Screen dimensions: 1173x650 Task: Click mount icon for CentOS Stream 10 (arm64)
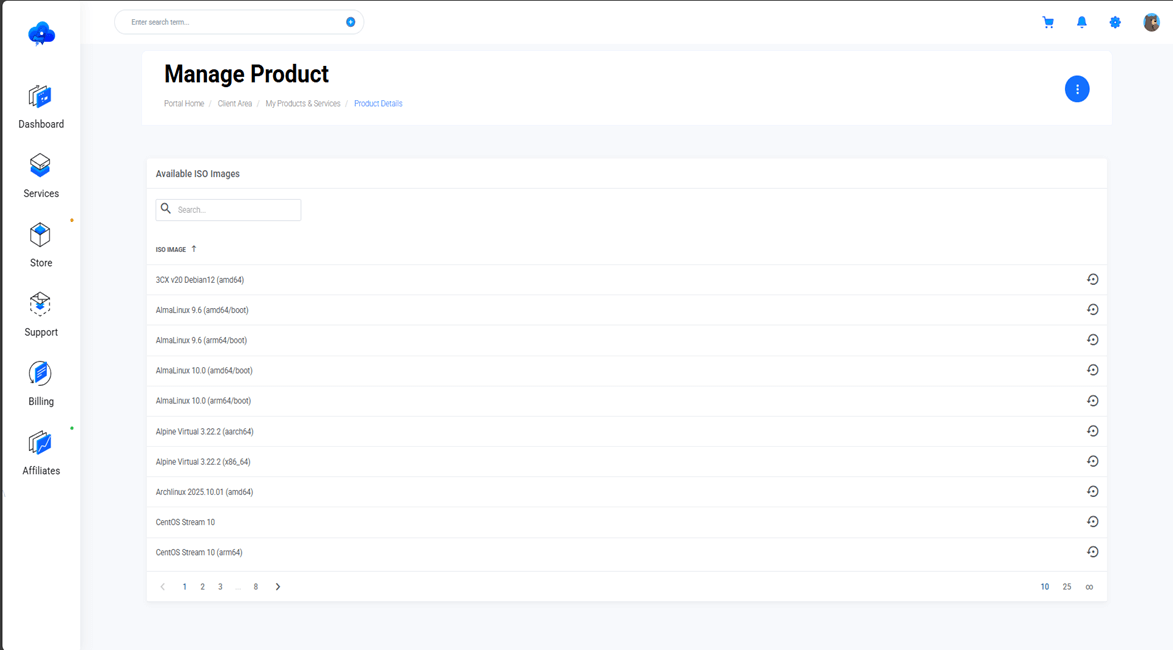tap(1092, 552)
